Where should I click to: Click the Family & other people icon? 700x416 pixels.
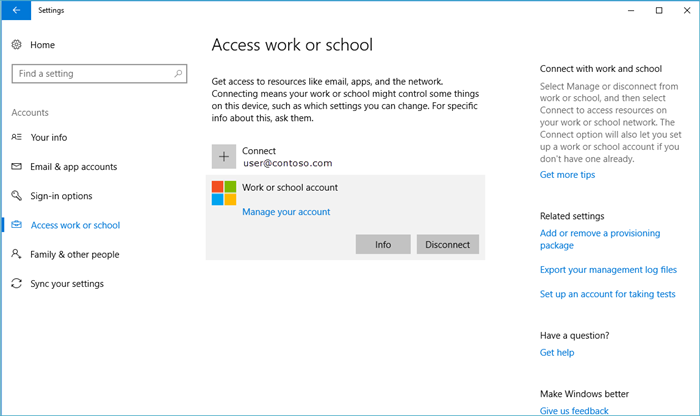(x=17, y=254)
